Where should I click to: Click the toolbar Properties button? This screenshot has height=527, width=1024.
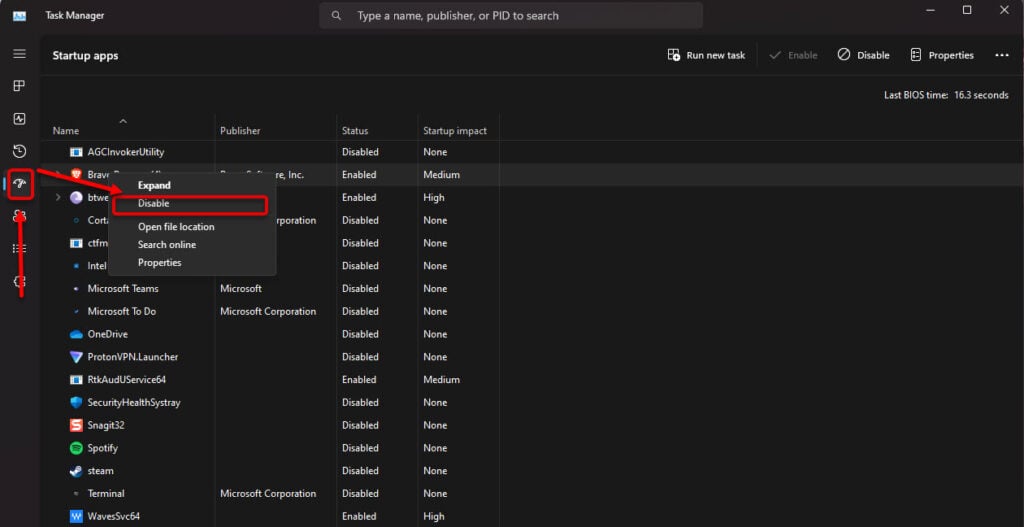pyautogui.click(x=942, y=56)
